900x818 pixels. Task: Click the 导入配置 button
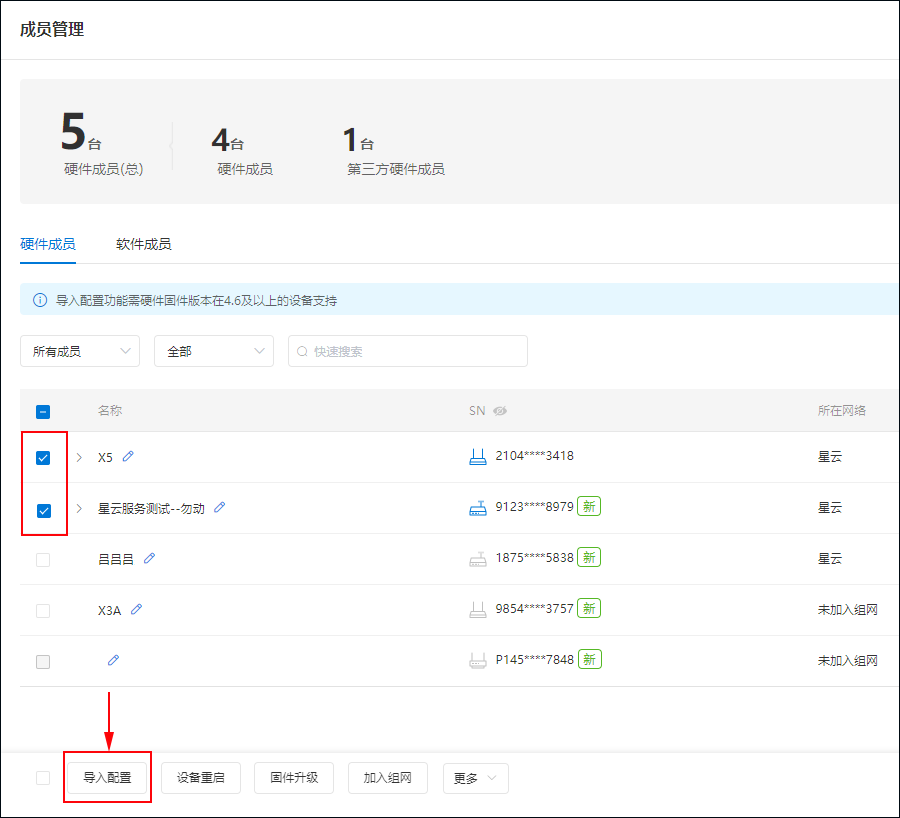(107, 777)
